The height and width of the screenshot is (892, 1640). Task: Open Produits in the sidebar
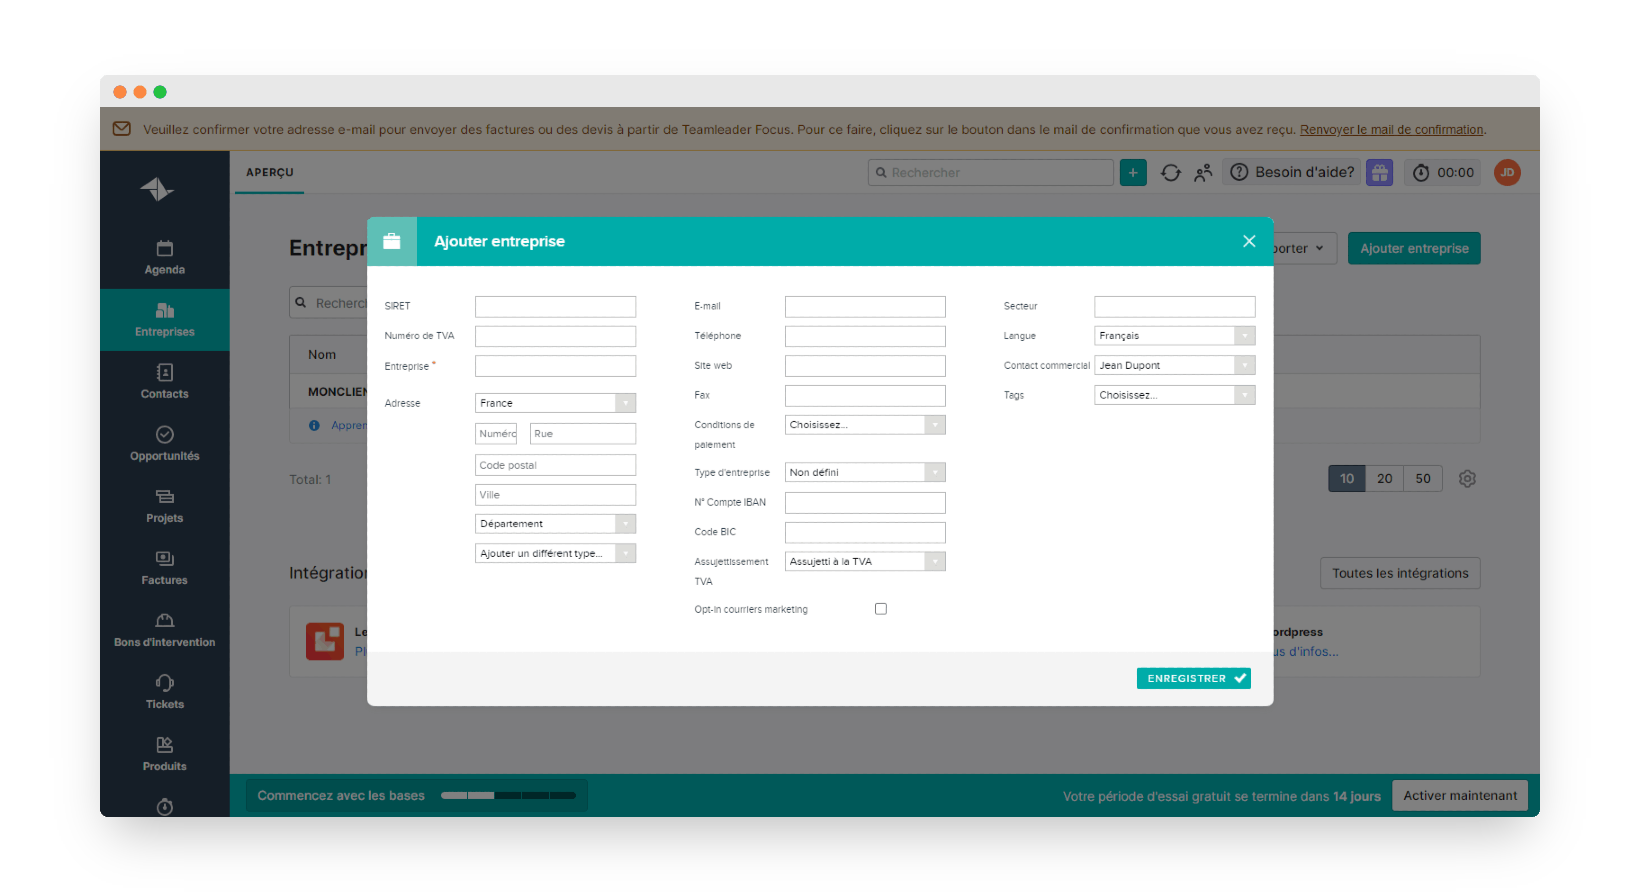[164, 754]
